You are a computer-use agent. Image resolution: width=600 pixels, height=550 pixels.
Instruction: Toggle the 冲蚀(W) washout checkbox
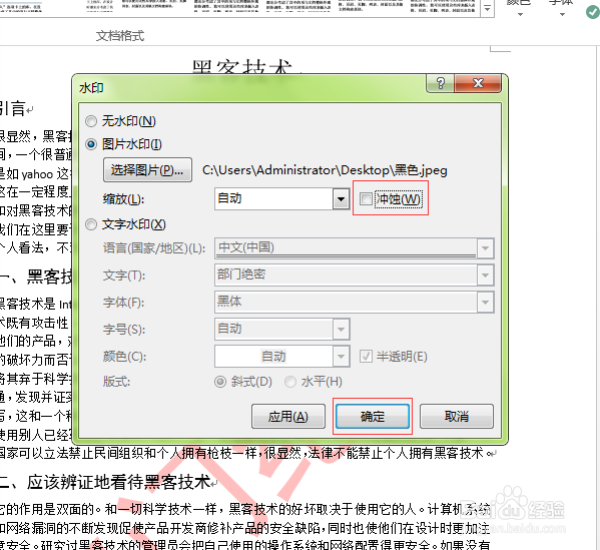(366, 199)
